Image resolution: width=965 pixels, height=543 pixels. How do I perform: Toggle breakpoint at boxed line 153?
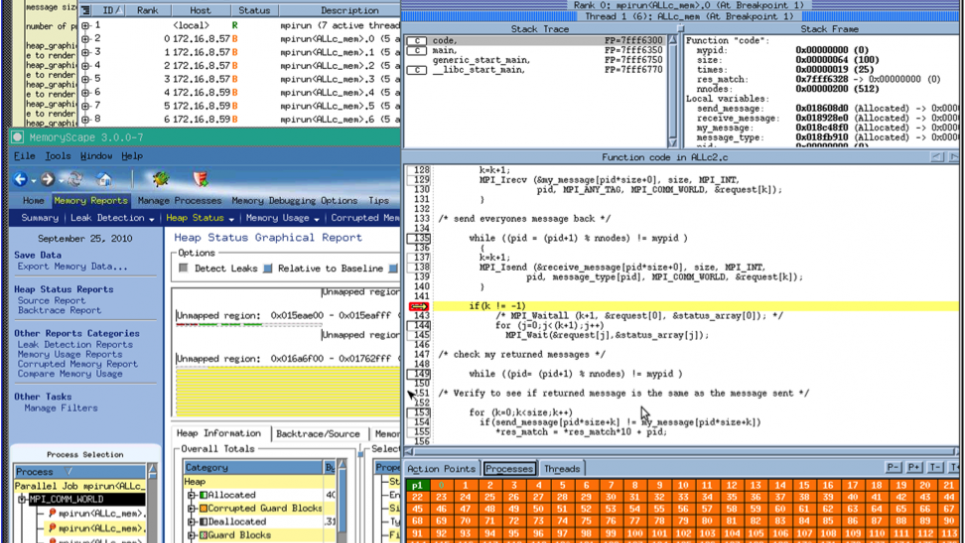pyautogui.click(x=420, y=412)
